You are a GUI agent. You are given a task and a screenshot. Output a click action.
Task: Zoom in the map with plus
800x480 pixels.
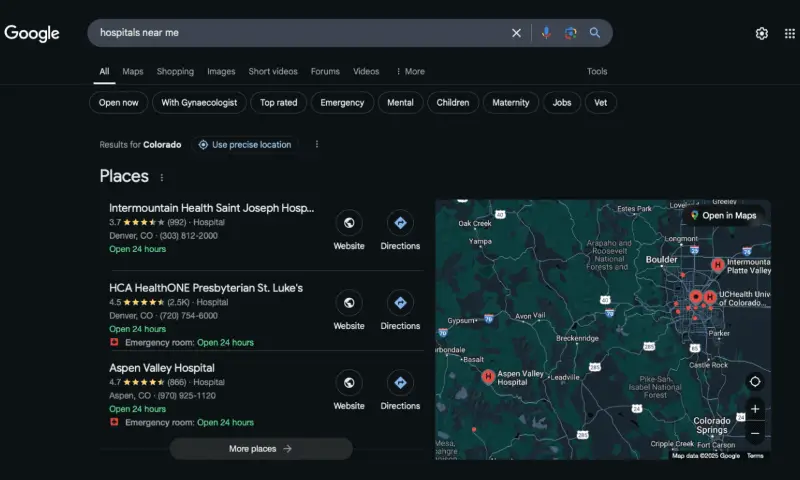(755, 409)
